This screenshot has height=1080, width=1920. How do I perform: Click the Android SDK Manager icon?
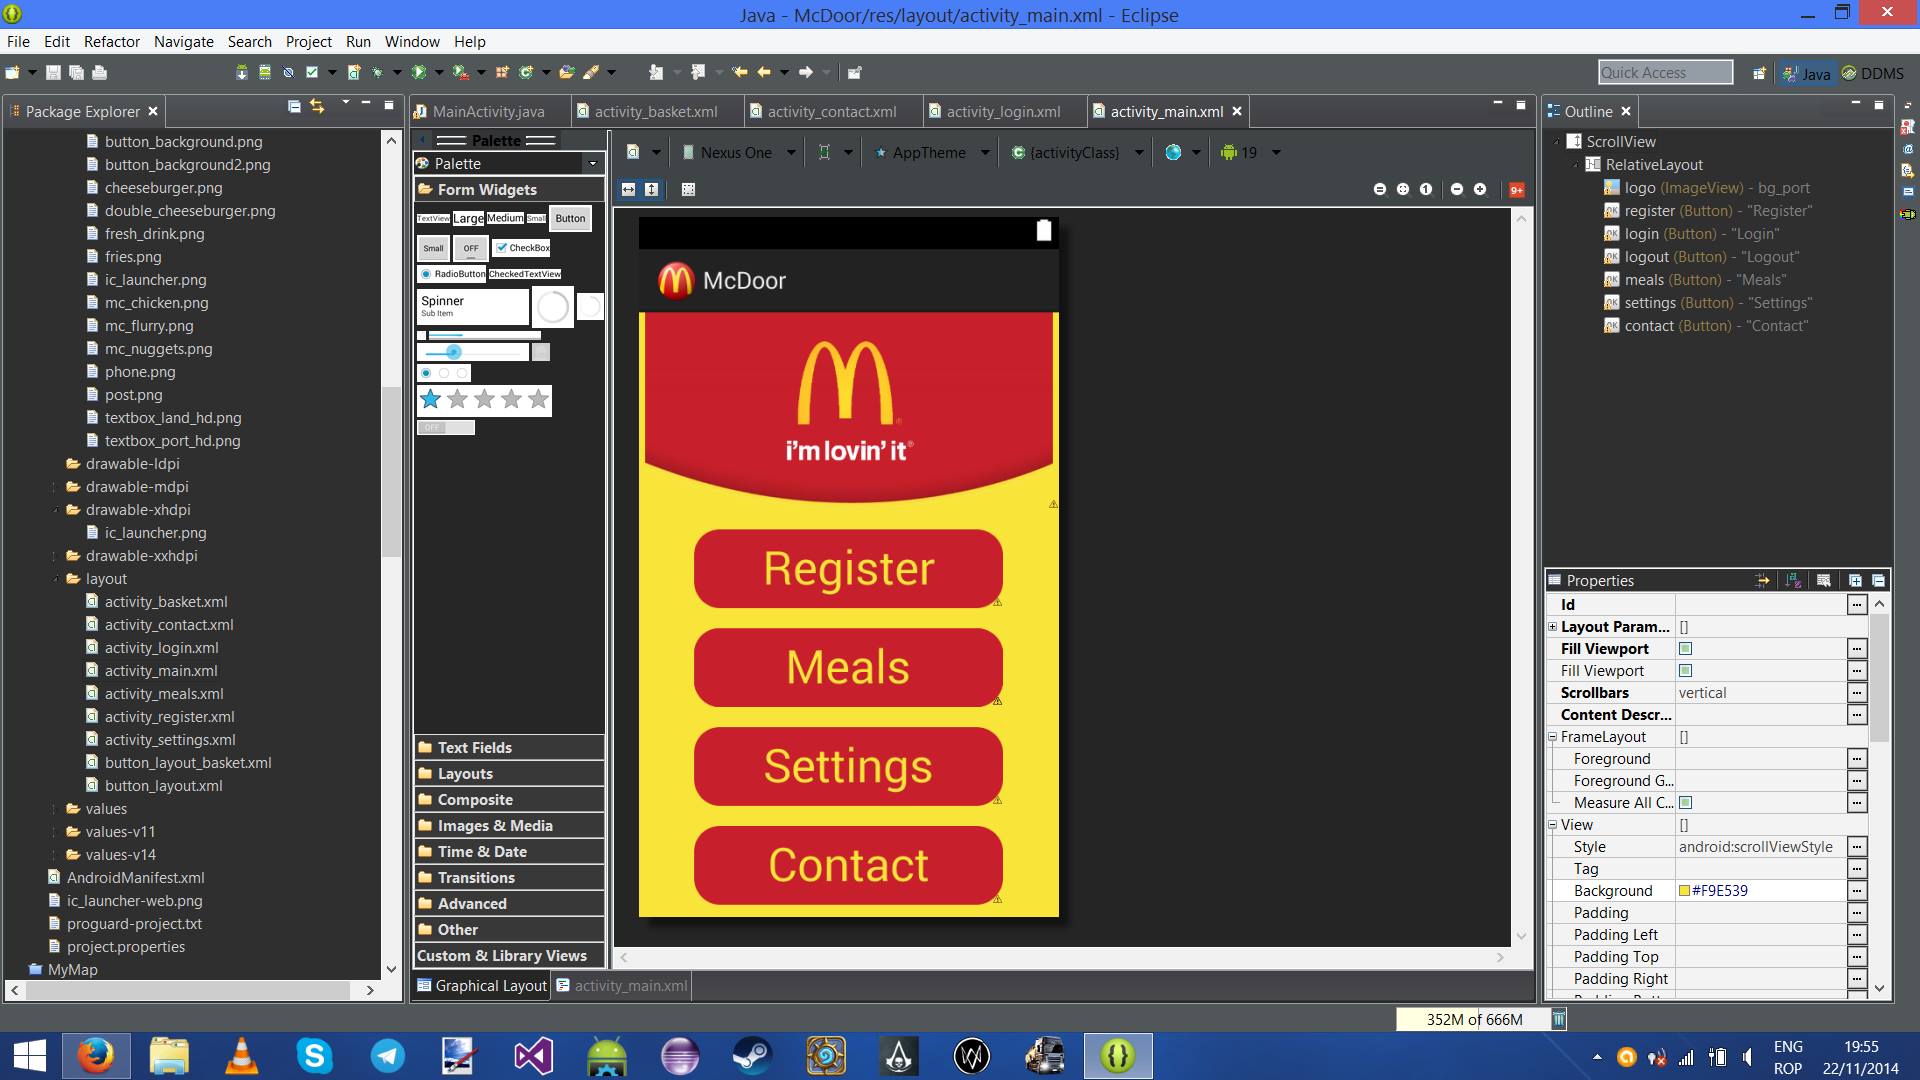pos(241,72)
